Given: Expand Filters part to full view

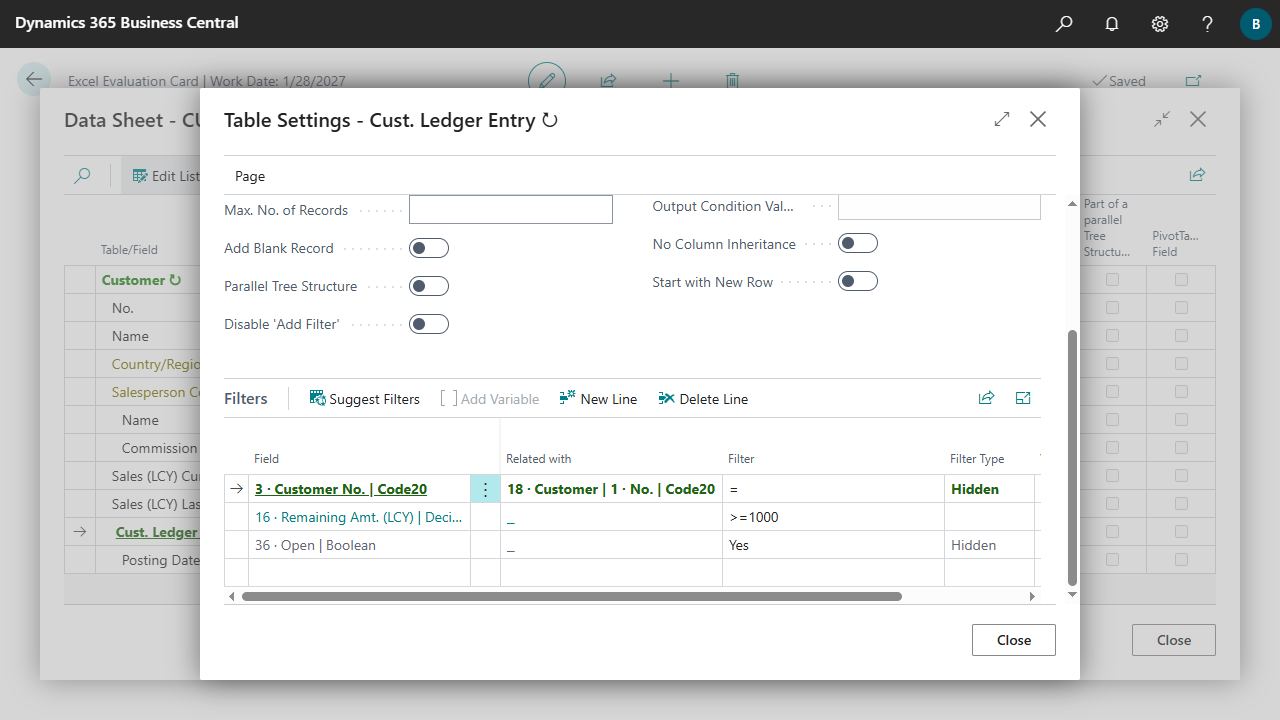Looking at the screenshot, I should 1023,398.
